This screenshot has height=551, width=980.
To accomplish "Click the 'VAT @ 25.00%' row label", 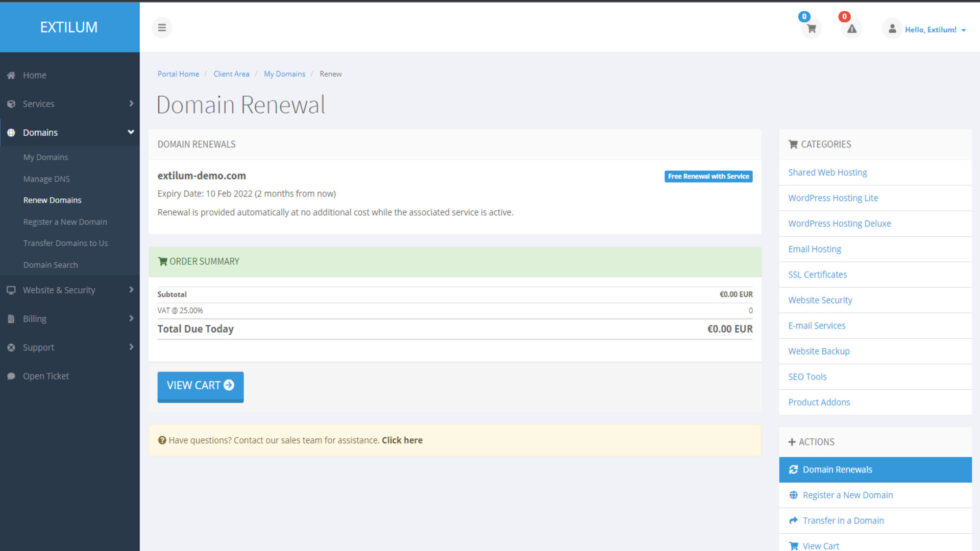I will 180,310.
